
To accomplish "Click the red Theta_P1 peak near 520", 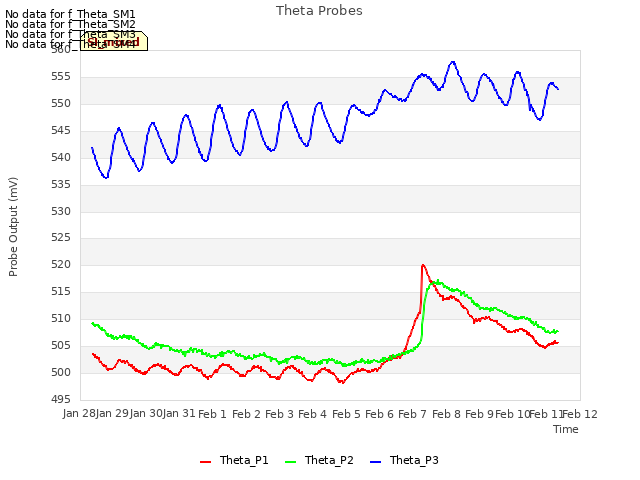I will click(423, 265).
